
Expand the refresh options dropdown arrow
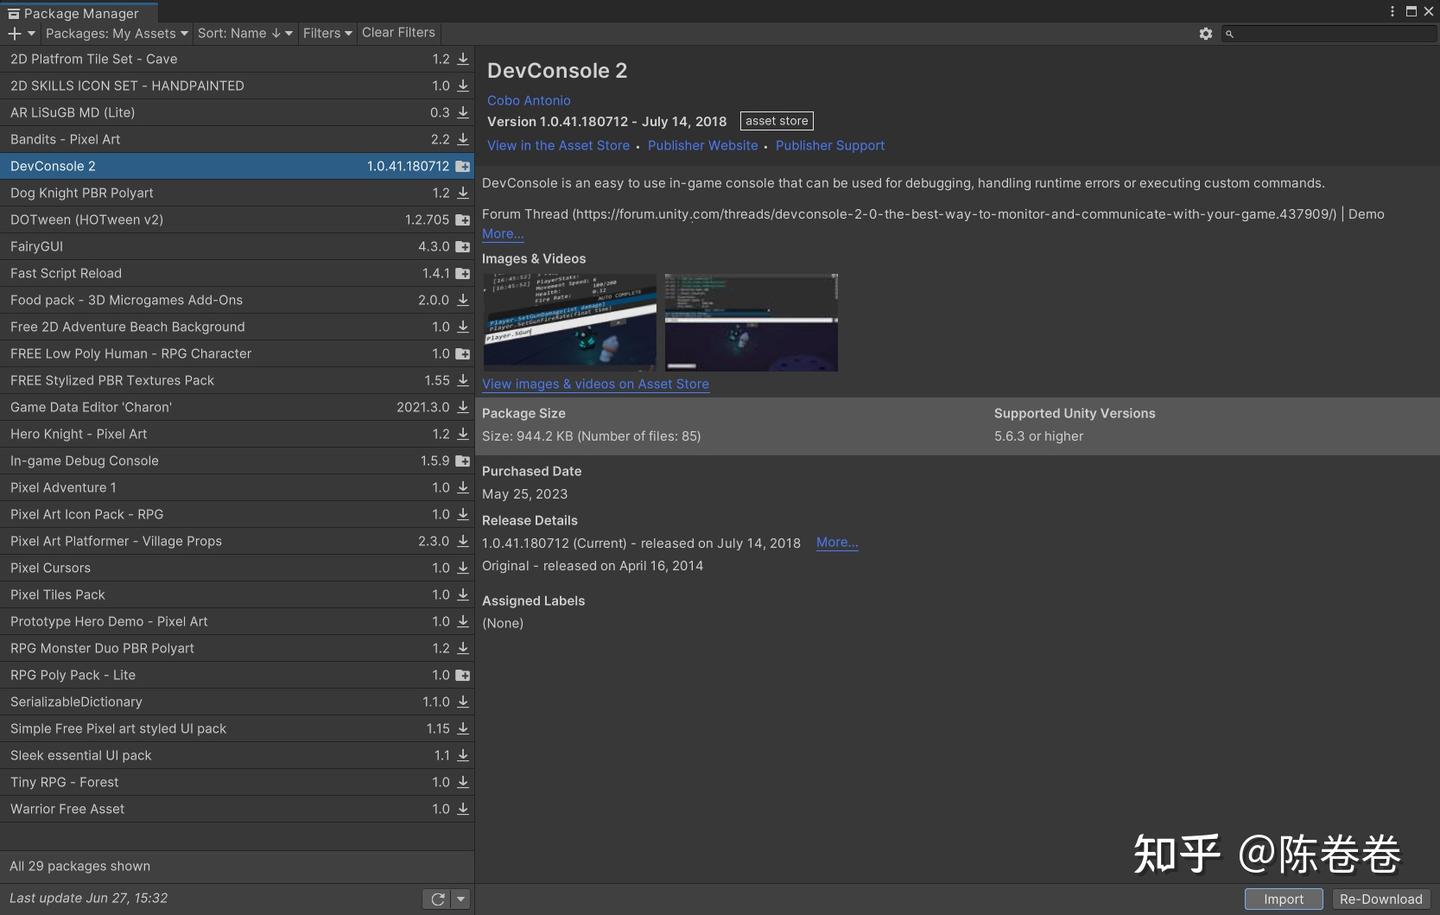tap(461, 899)
